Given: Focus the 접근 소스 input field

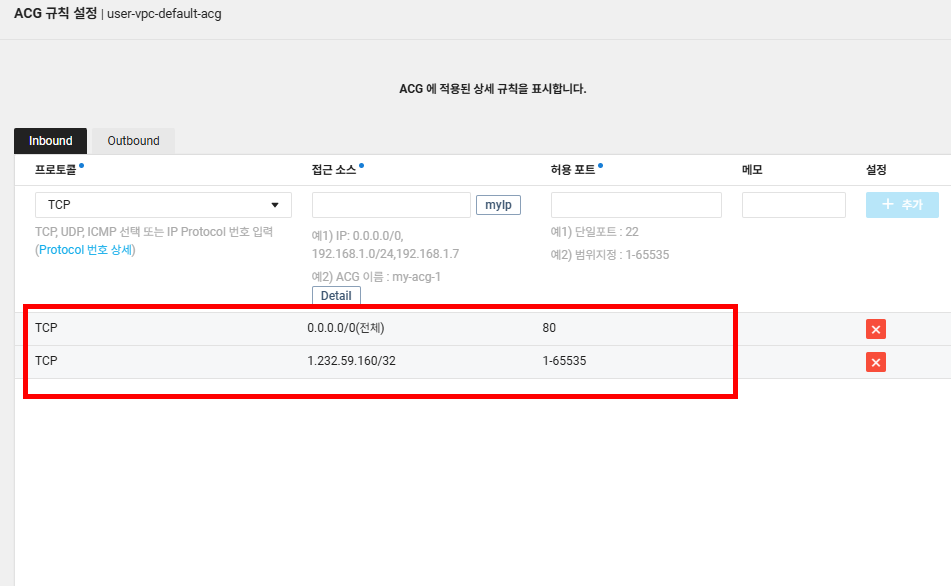Looking at the screenshot, I should pyautogui.click(x=391, y=205).
